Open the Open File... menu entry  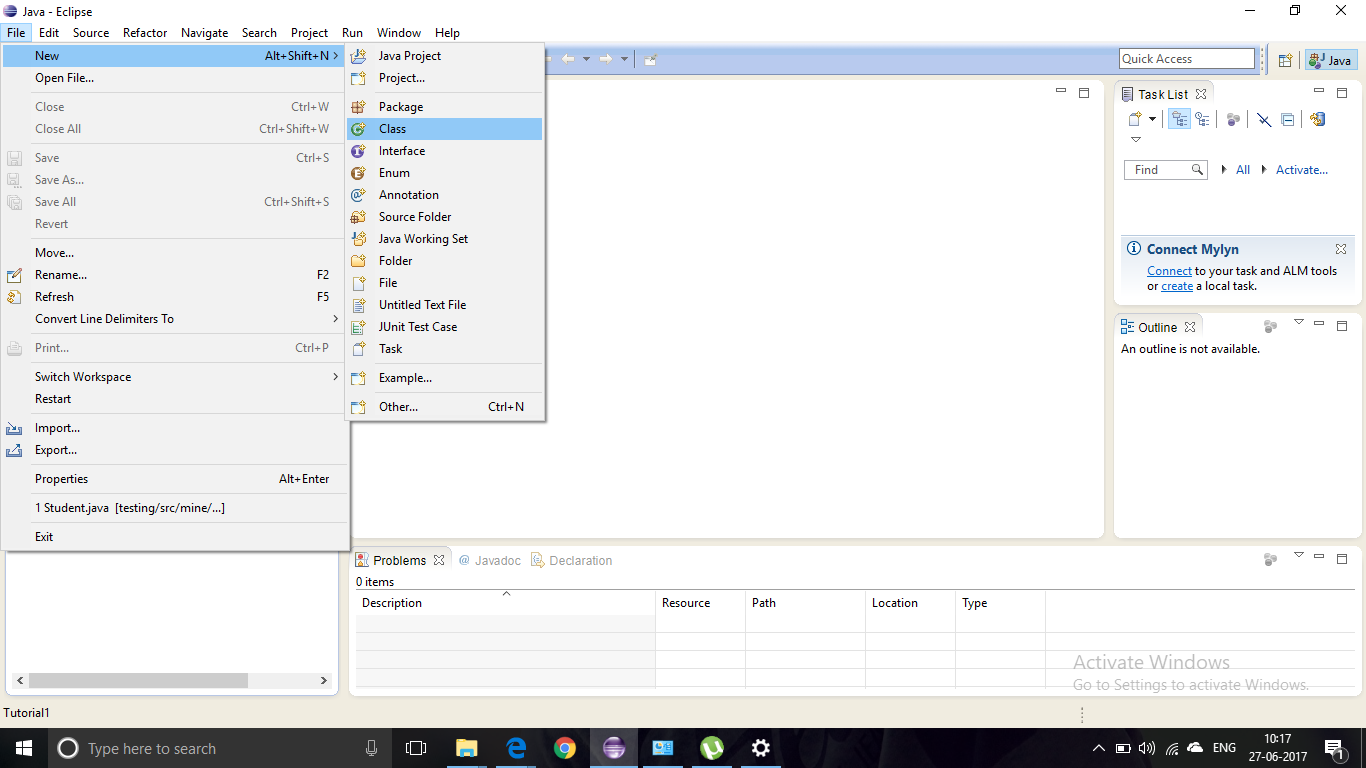tap(175, 78)
